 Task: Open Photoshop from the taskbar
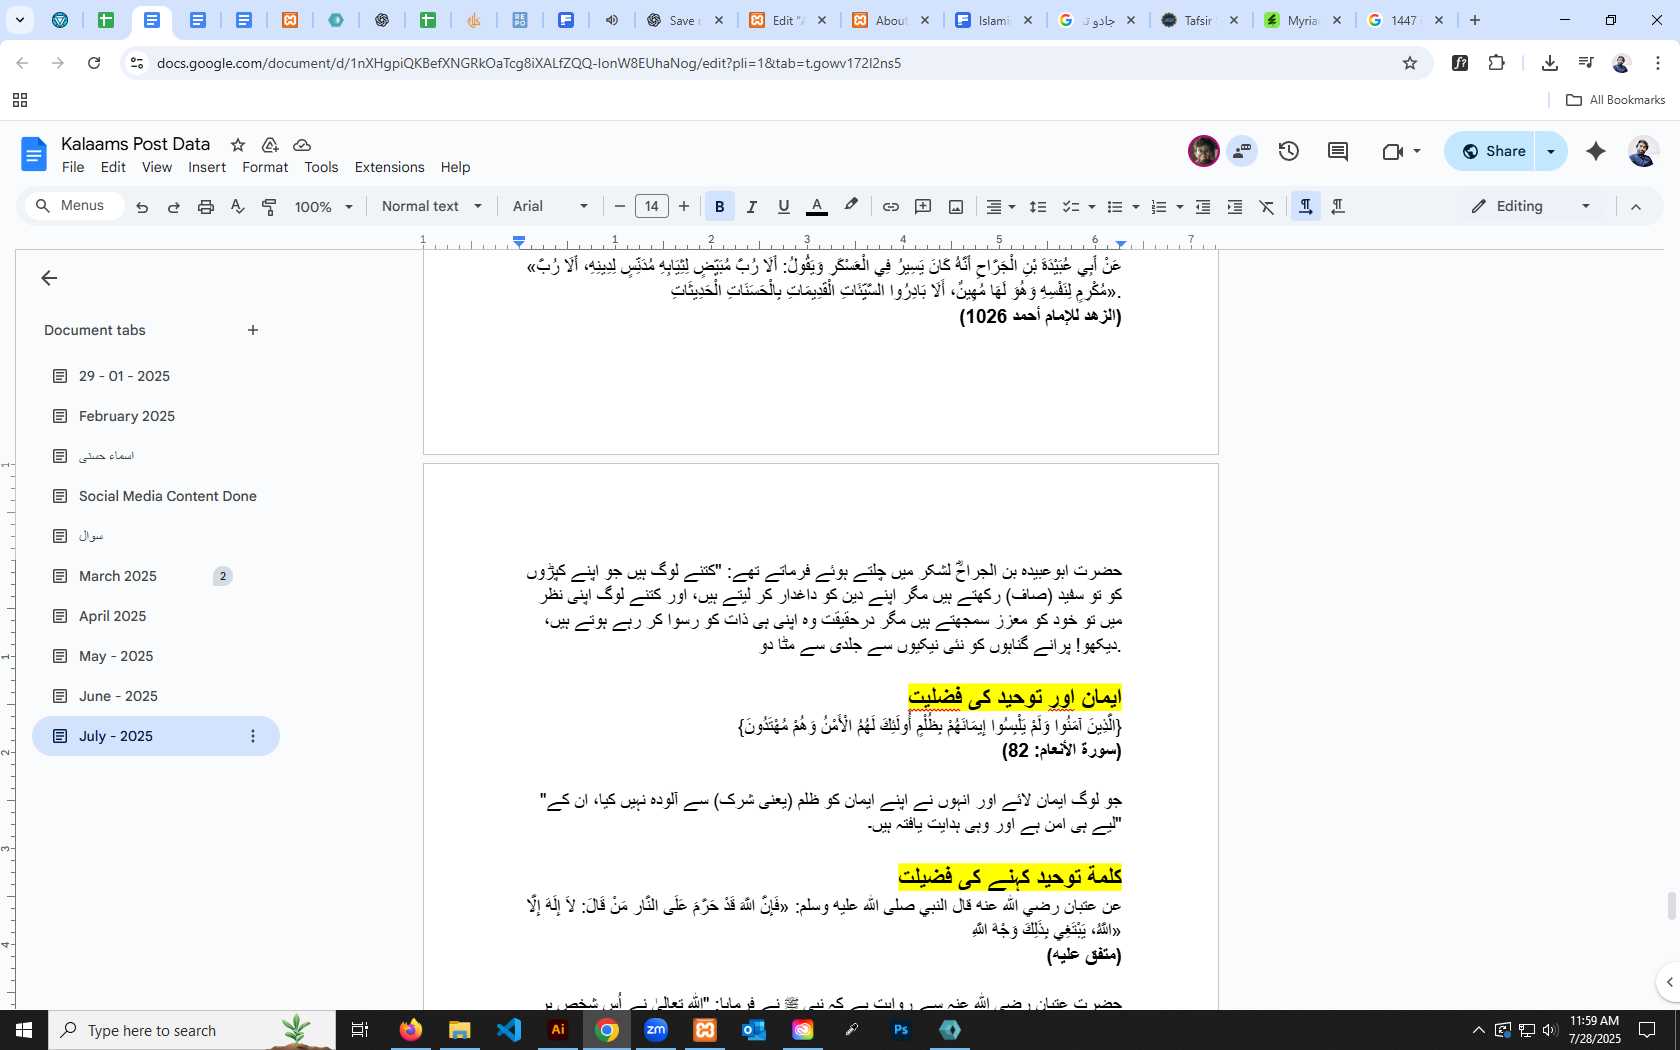901,1030
